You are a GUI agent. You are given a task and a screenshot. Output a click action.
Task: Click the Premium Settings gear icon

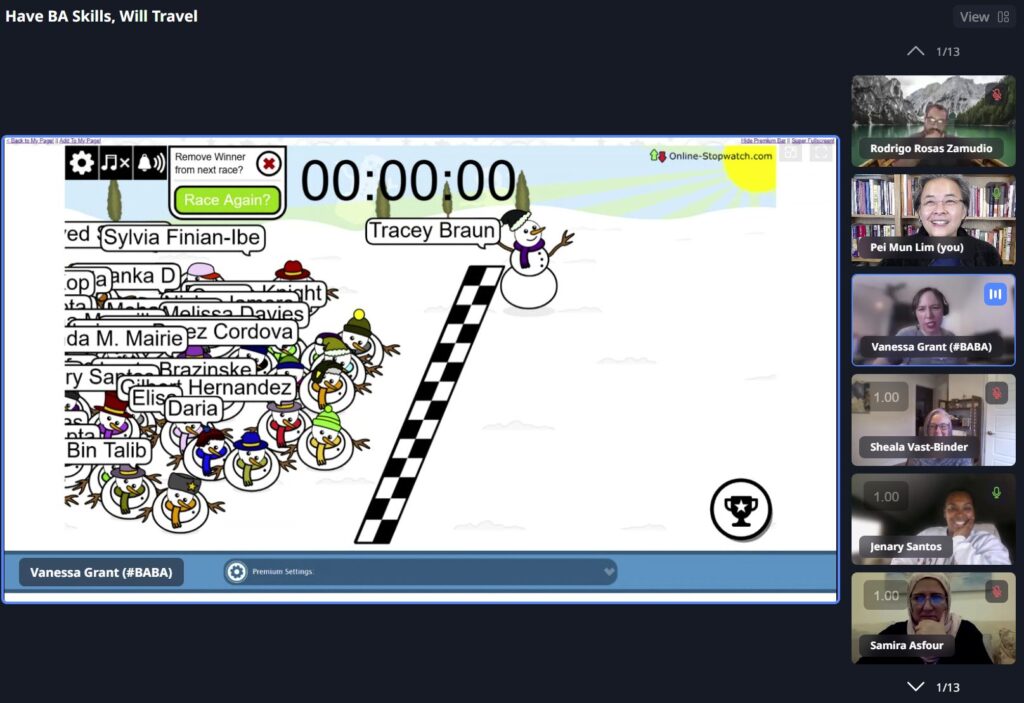[236, 572]
